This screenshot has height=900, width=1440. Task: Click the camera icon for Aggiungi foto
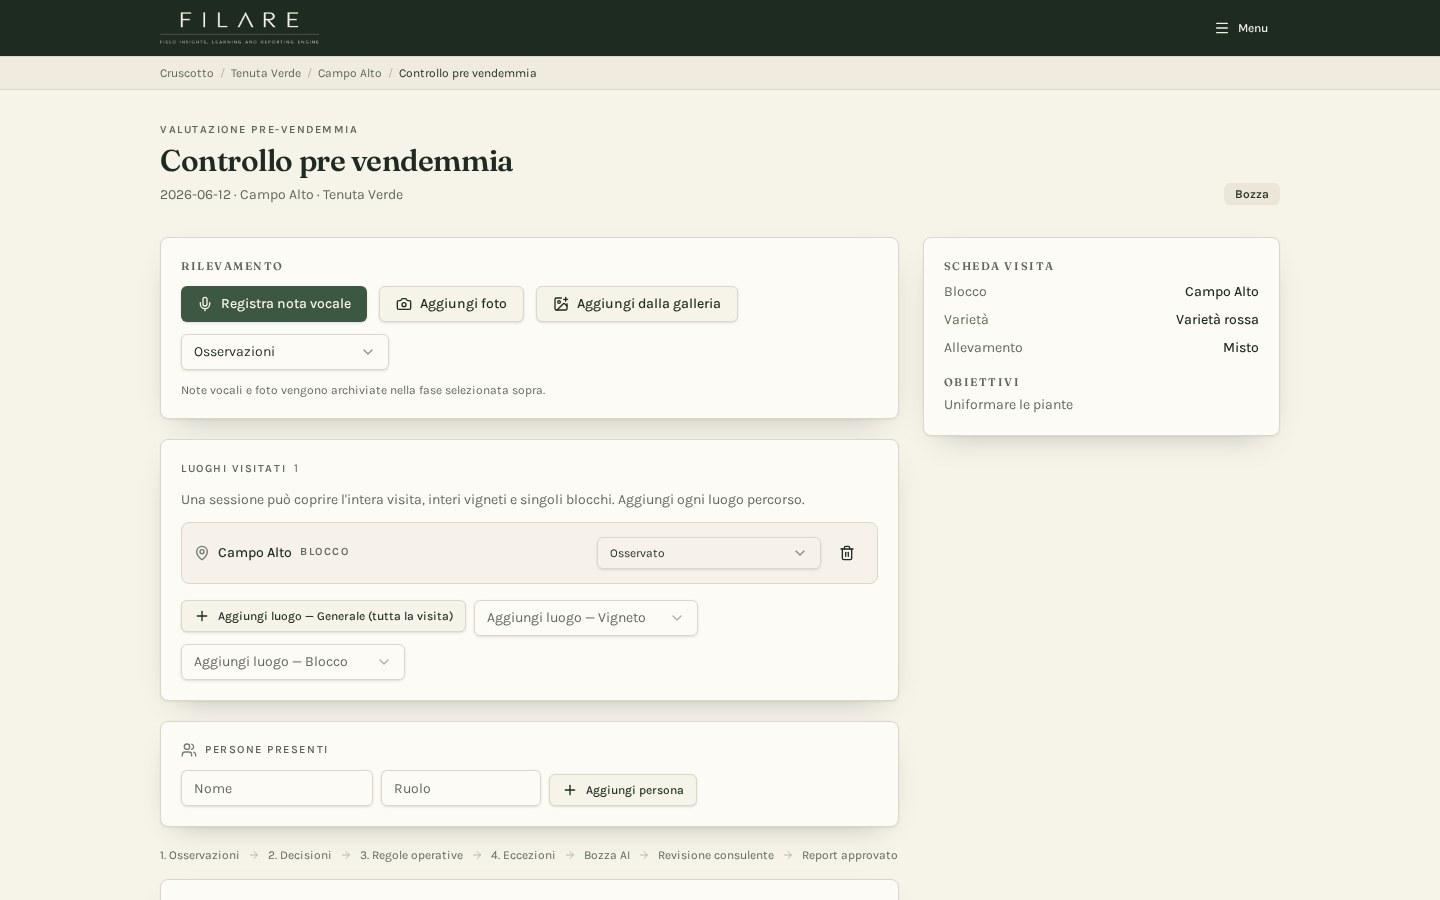[x=404, y=304]
